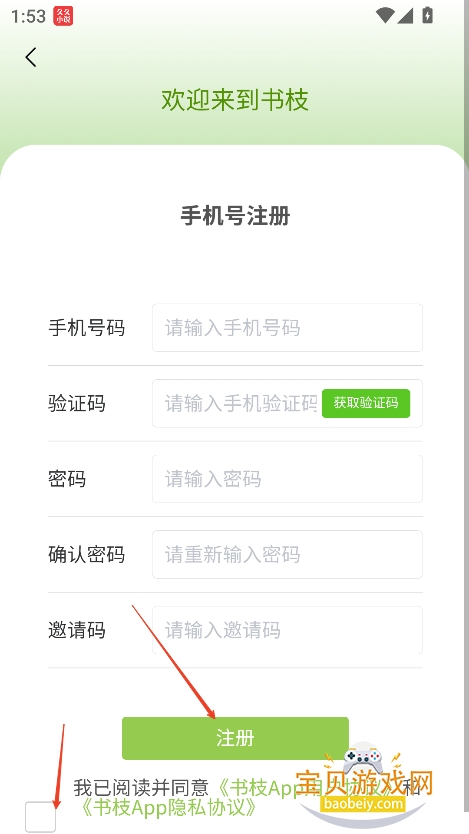Click the 欢迎来到书枝 title text
The image size is (469, 834).
[235, 100]
